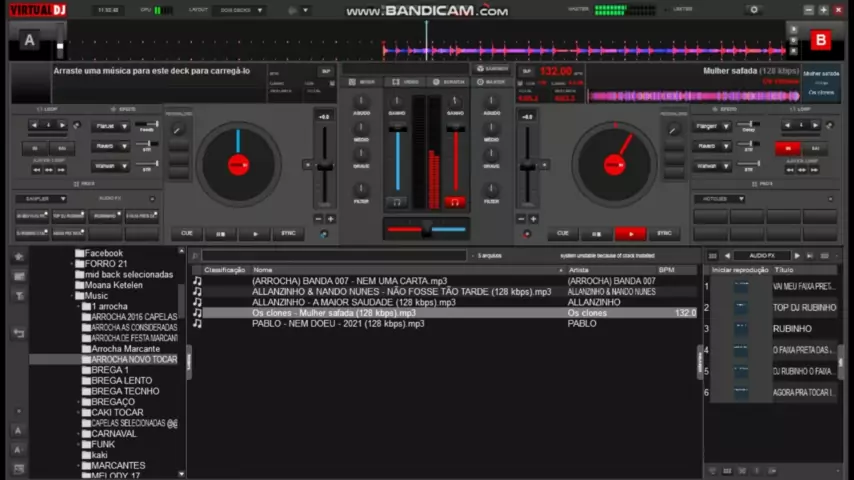Toggle left channel headphone monitor button
Screen dimensions: 854x480
pos(397,202)
